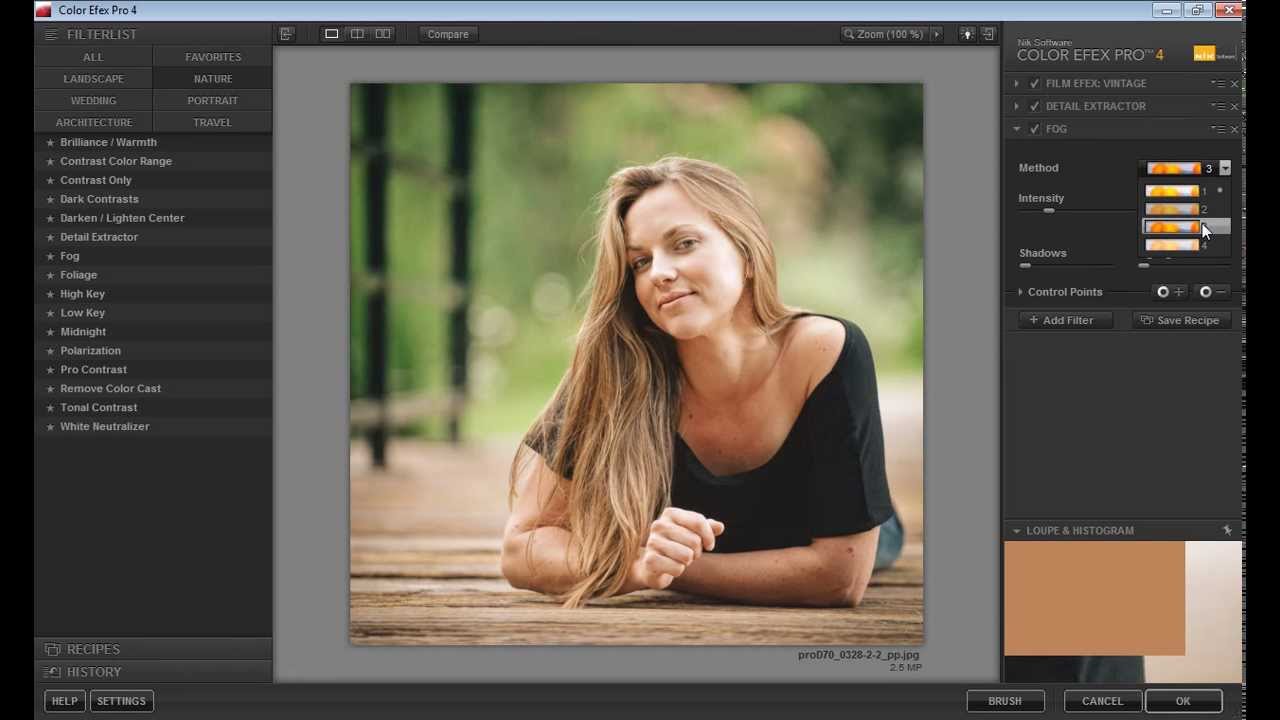1280x720 pixels.
Task: Favorite the White Neutralizer filter star
Action: (50, 427)
